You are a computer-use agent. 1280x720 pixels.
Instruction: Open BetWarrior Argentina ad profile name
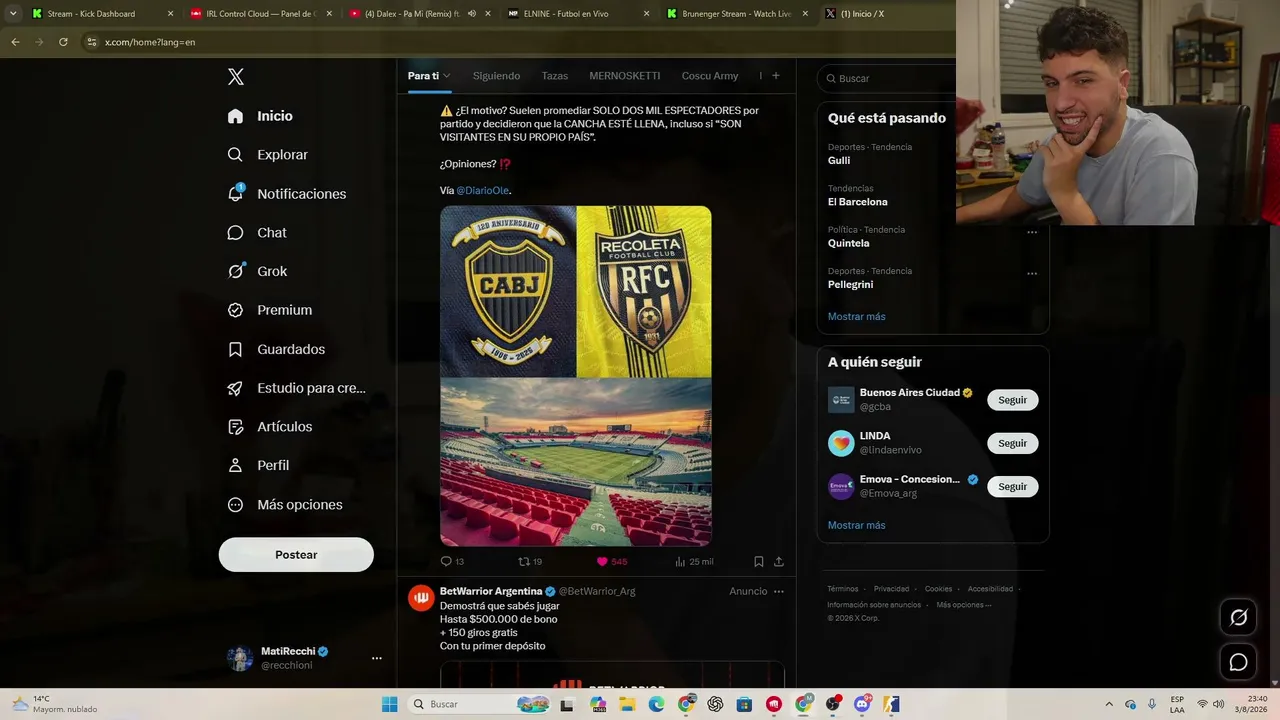(x=491, y=591)
